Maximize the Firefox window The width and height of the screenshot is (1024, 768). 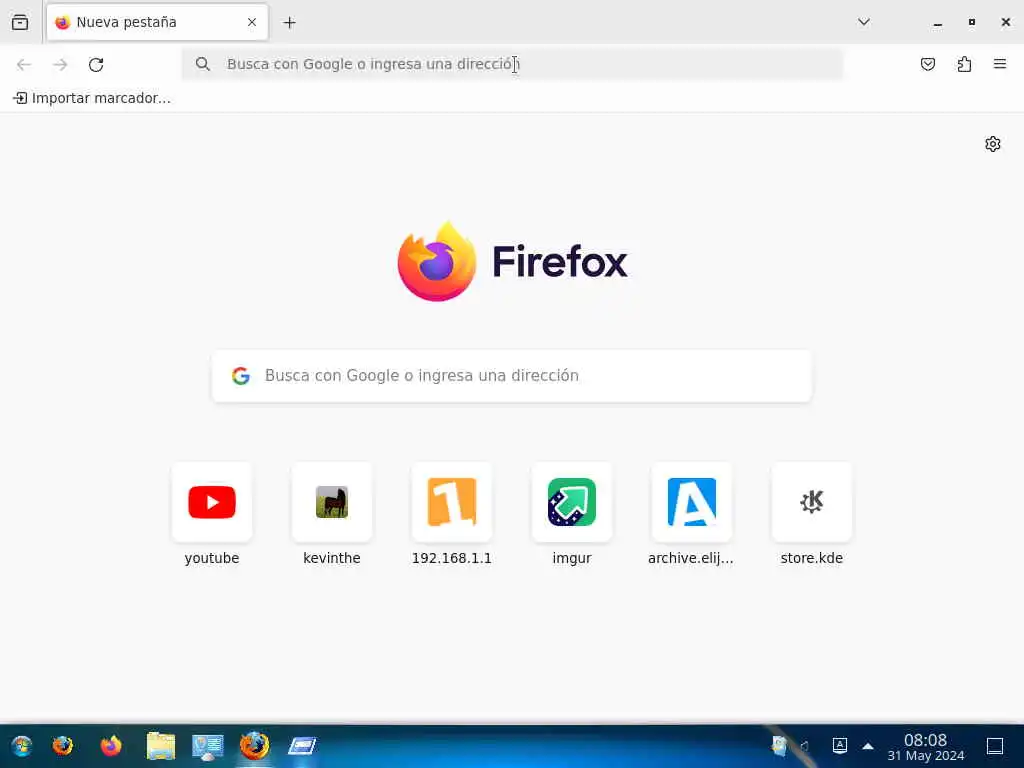click(972, 22)
